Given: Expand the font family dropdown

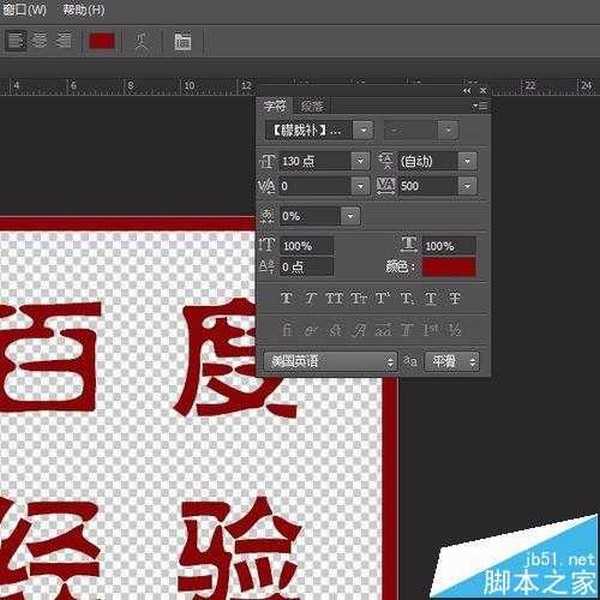Looking at the screenshot, I should click(x=363, y=130).
